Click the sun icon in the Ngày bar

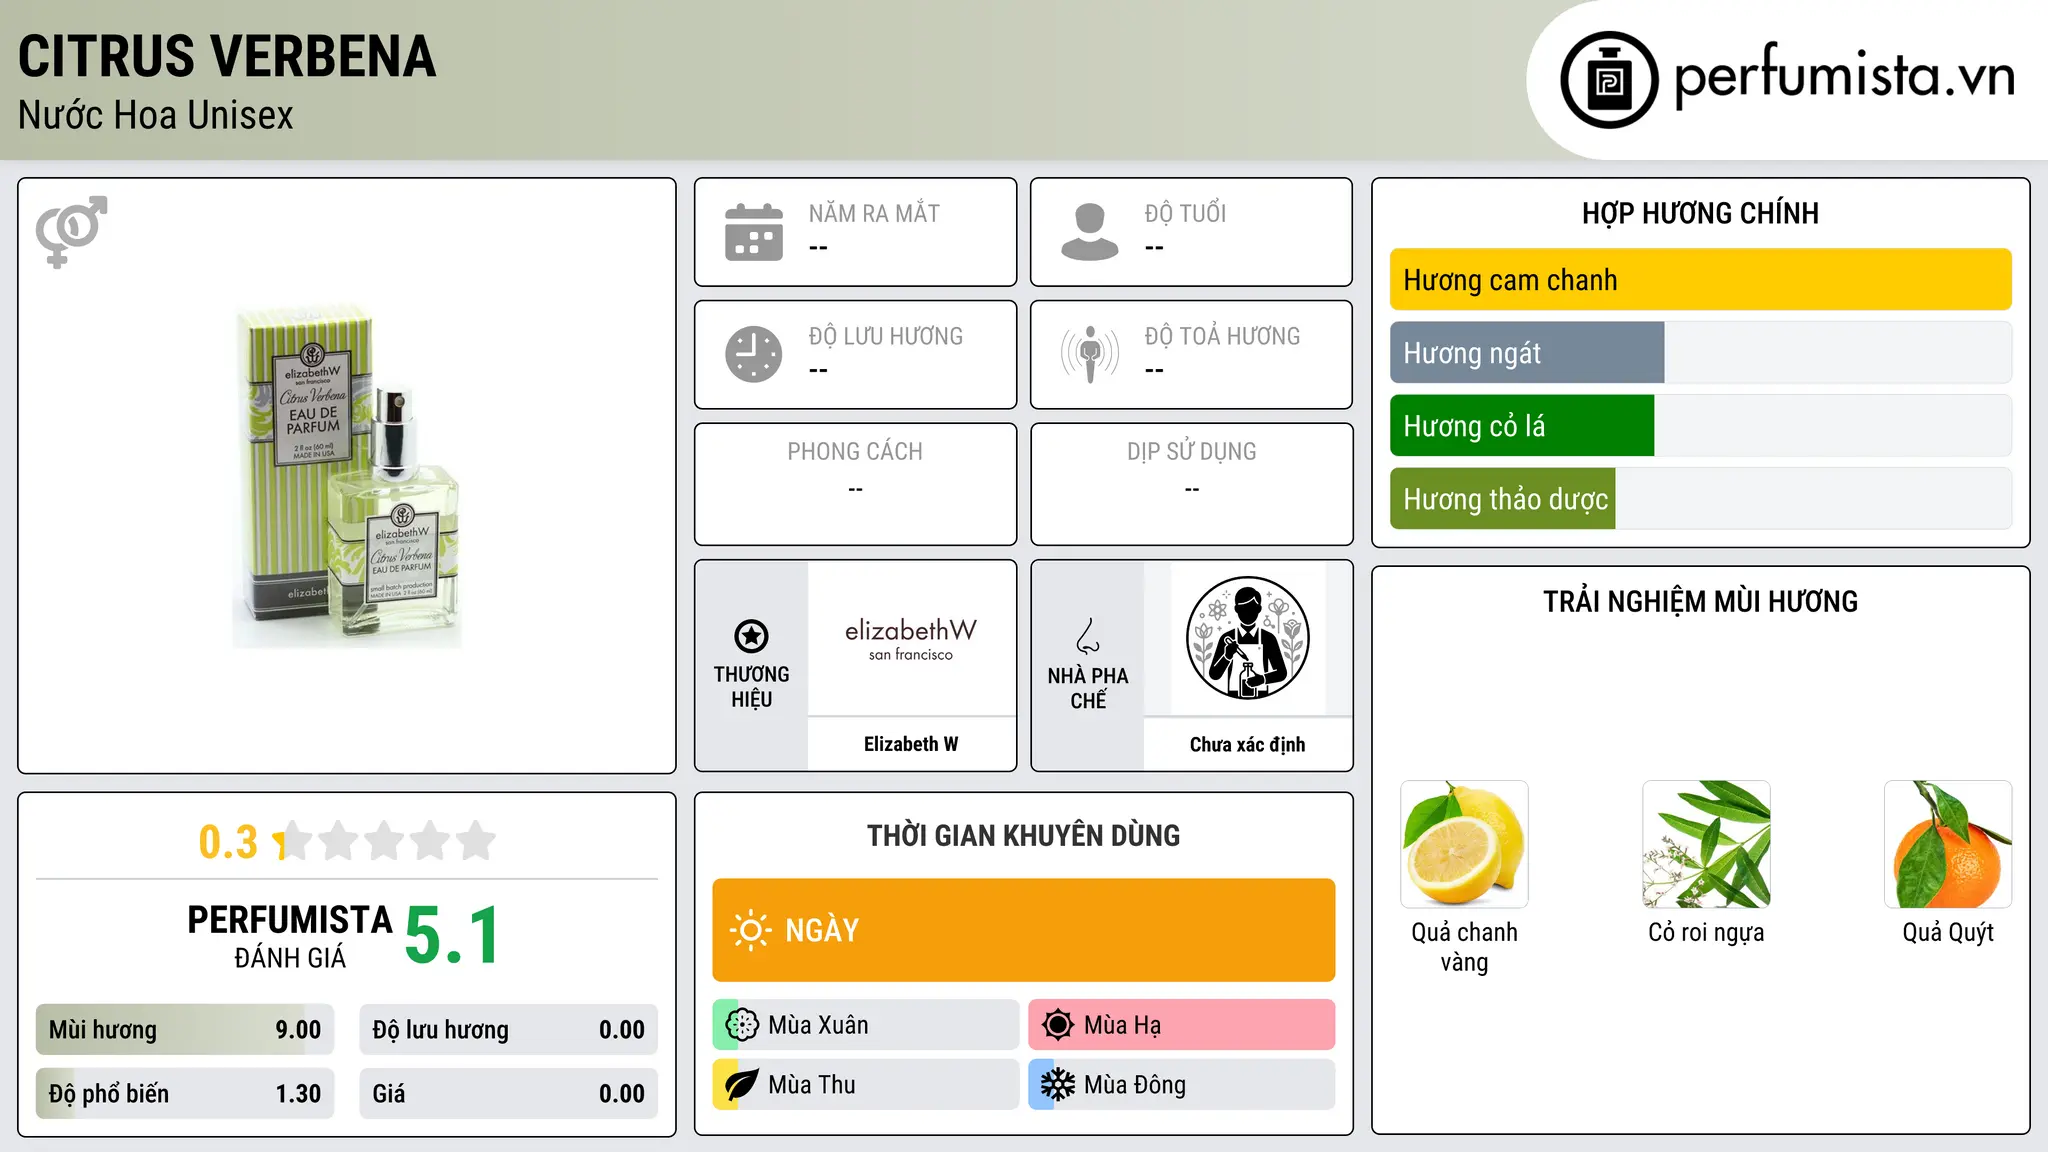pos(750,930)
